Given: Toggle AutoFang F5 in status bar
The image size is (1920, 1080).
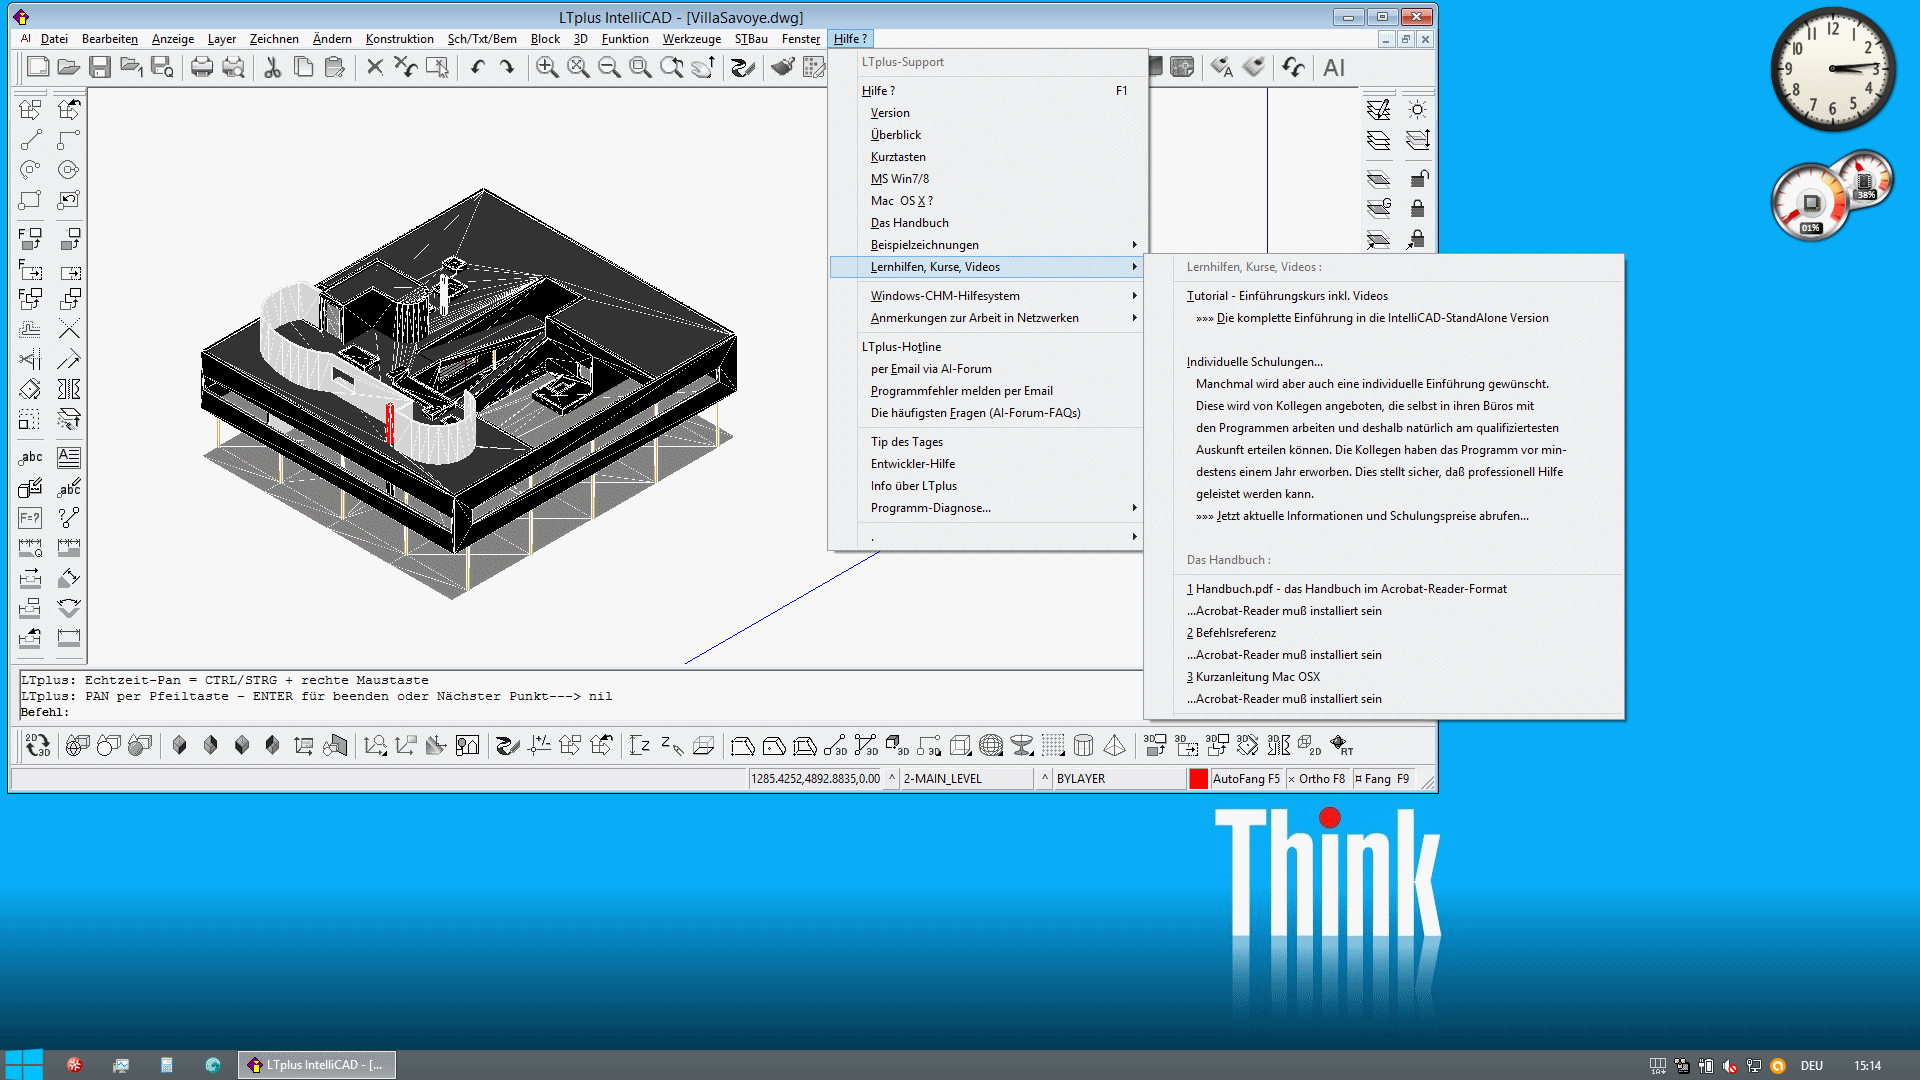Looking at the screenshot, I should click(1246, 779).
